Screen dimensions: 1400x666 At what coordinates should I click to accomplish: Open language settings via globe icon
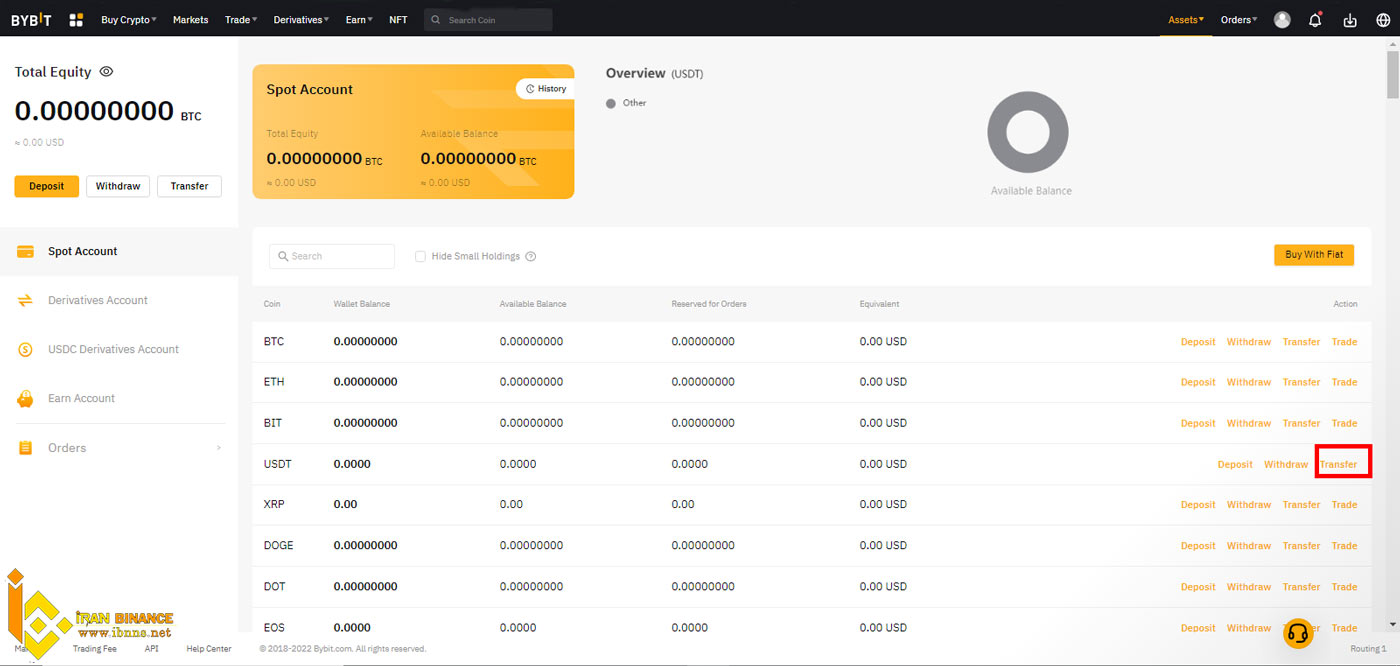click(1383, 20)
